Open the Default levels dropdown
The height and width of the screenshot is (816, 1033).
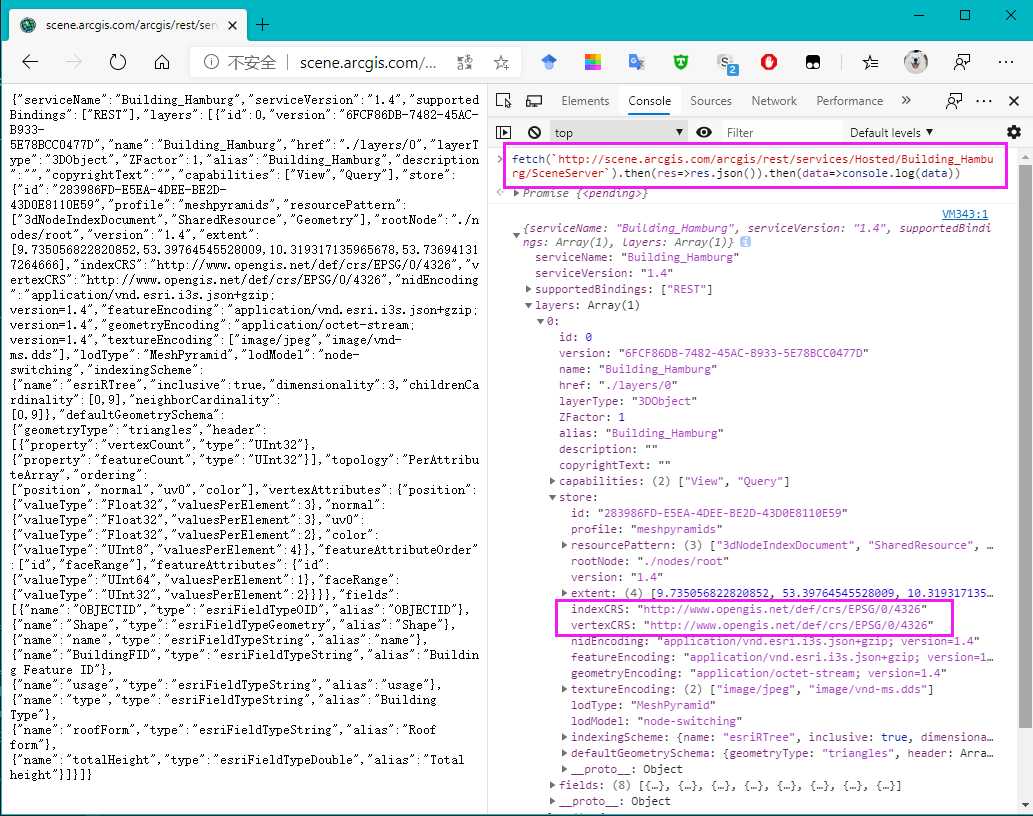[x=891, y=132]
